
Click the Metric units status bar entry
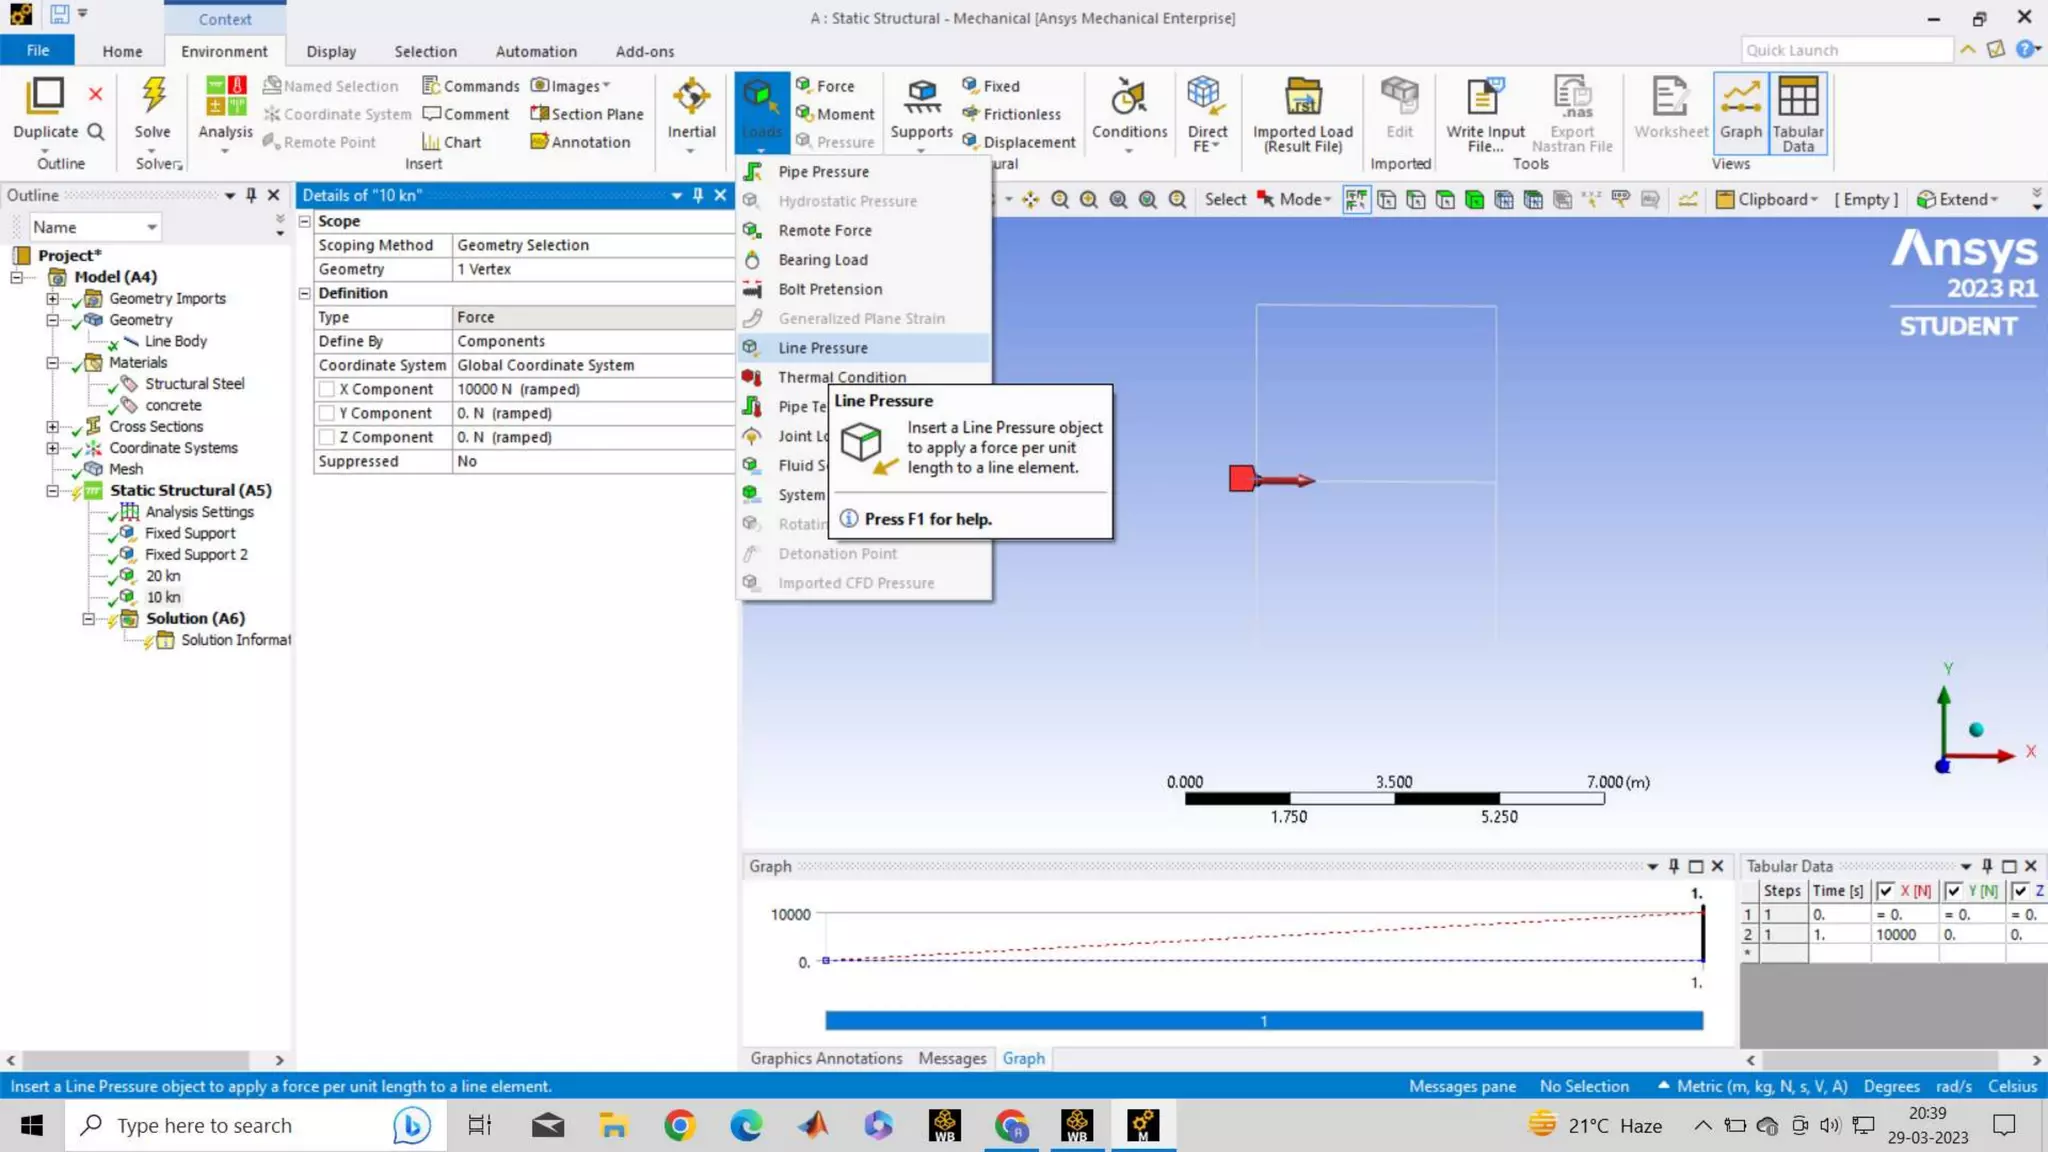point(1761,1086)
